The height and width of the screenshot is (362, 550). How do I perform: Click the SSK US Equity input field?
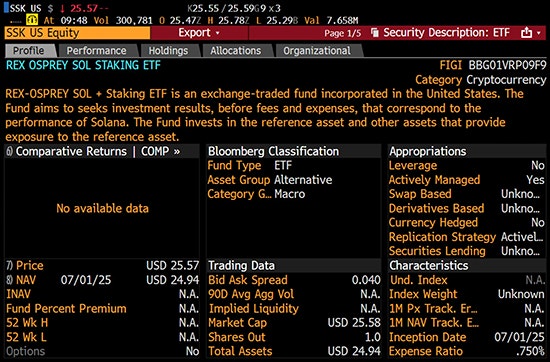coord(77,33)
